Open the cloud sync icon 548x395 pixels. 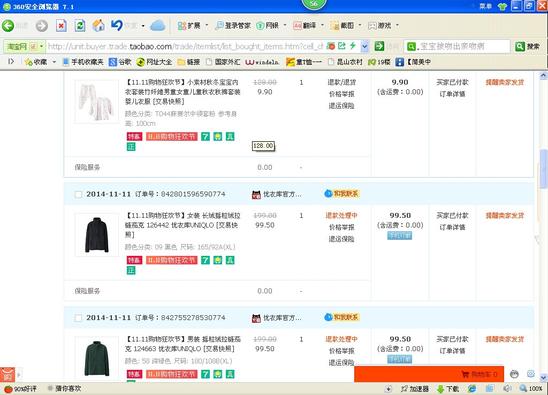coord(158,26)
